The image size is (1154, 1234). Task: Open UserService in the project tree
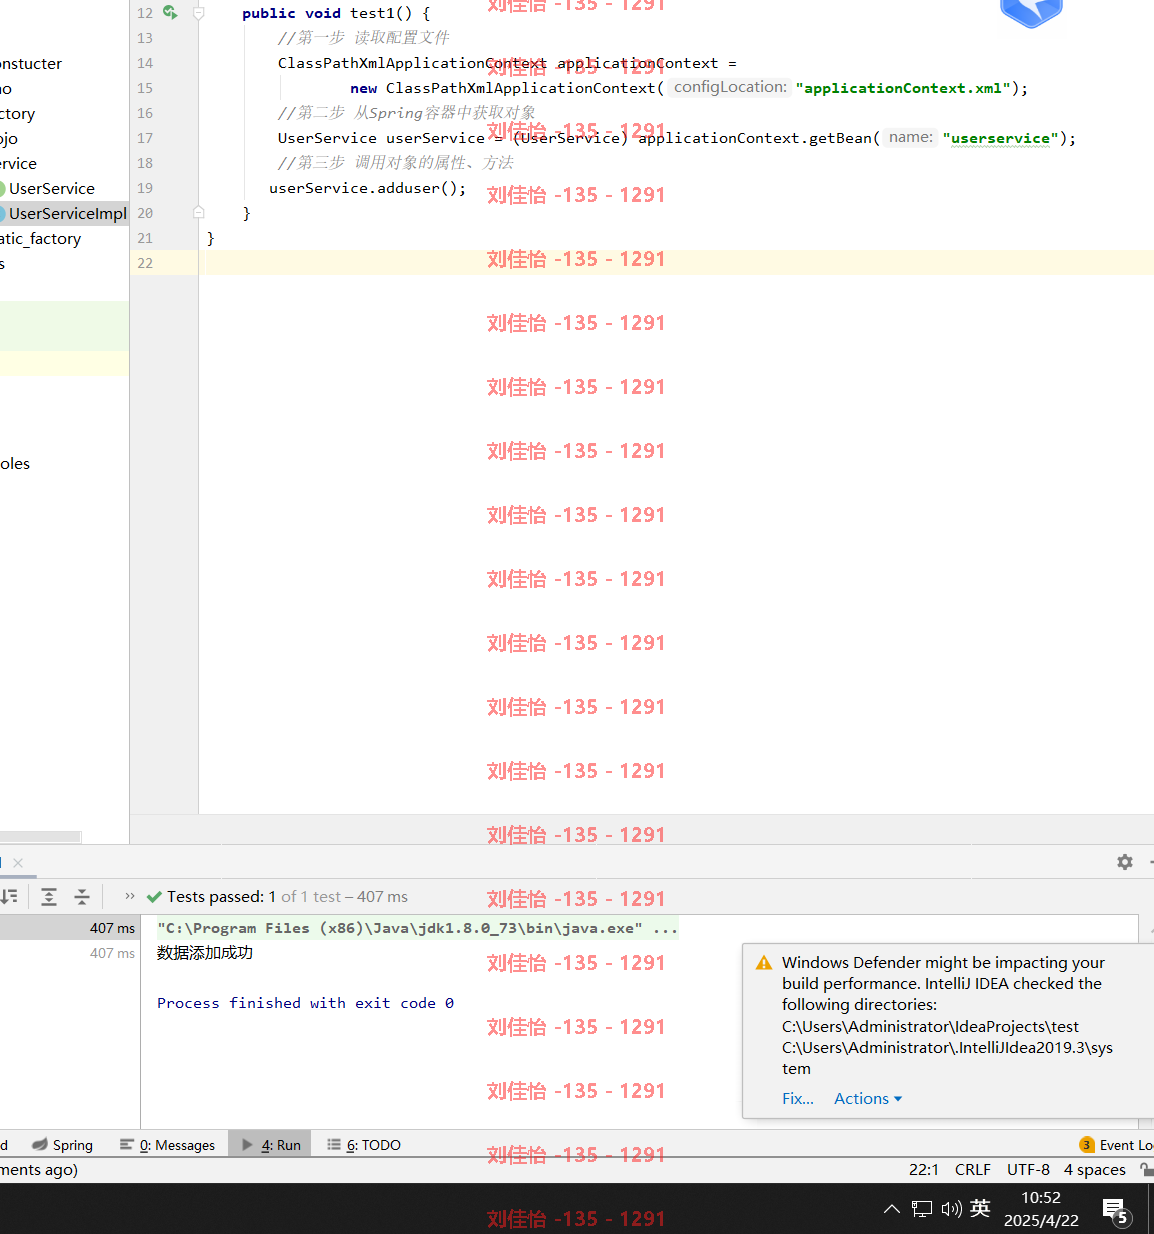(x=52, y=188)
